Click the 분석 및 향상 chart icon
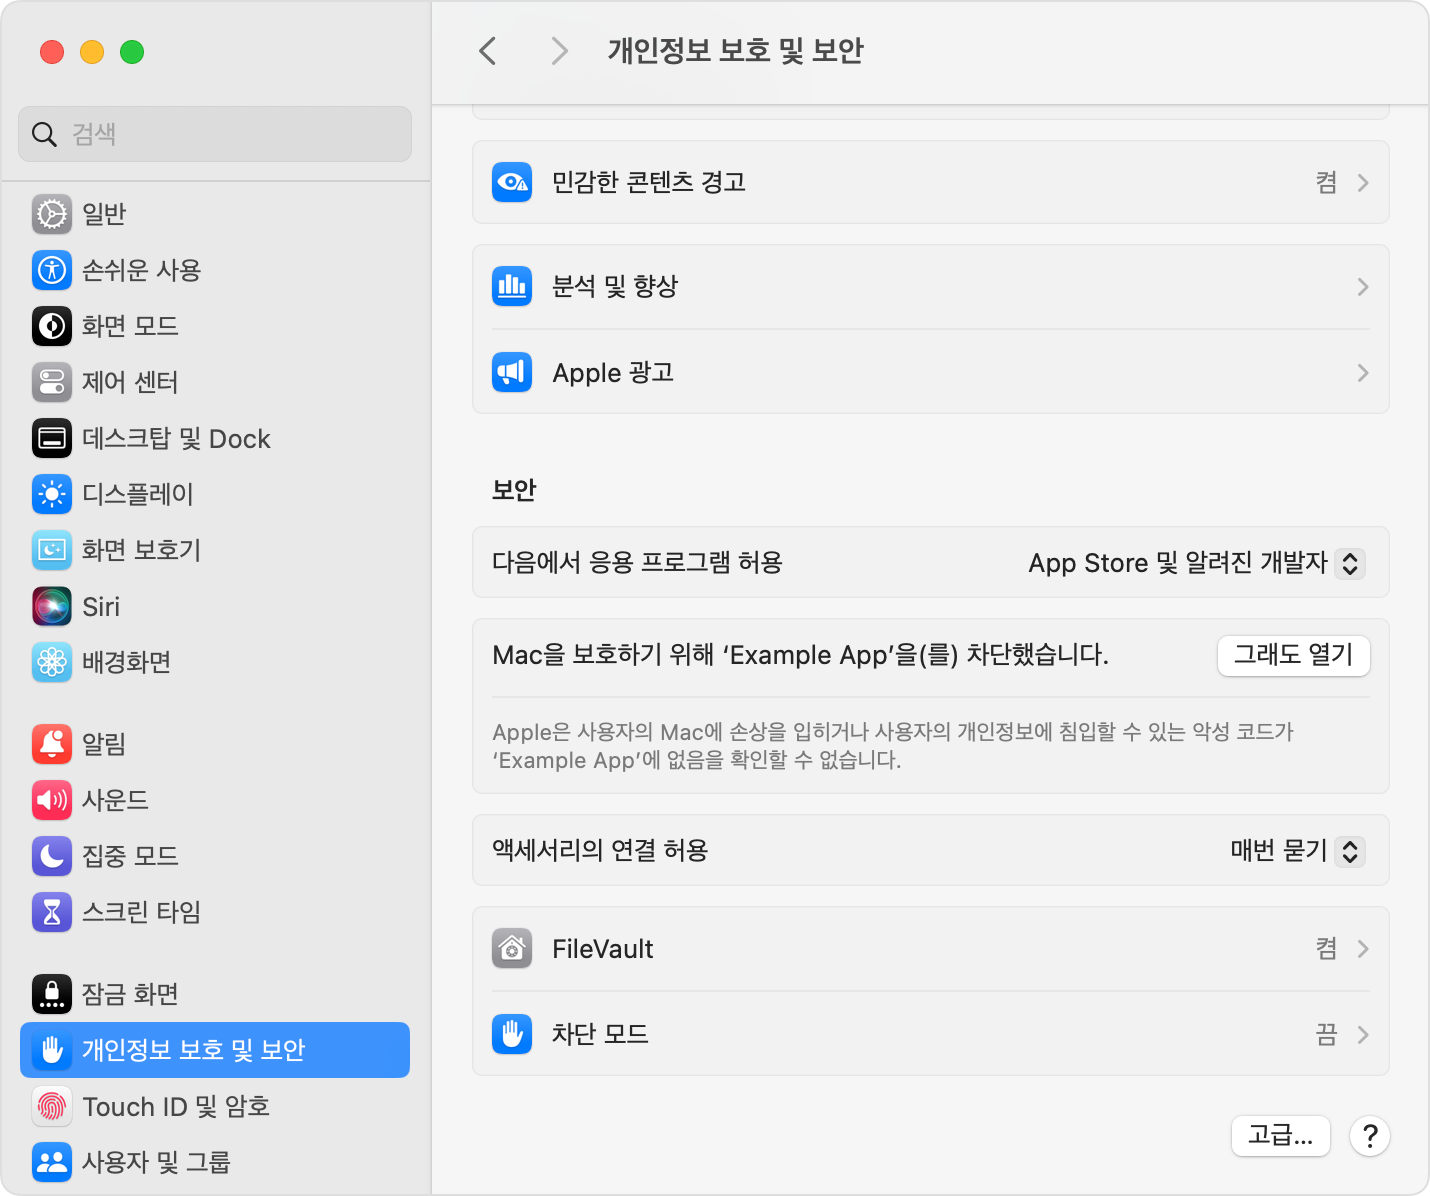The width and height of the screenshot is (1430, 1196). coord(512,286)
